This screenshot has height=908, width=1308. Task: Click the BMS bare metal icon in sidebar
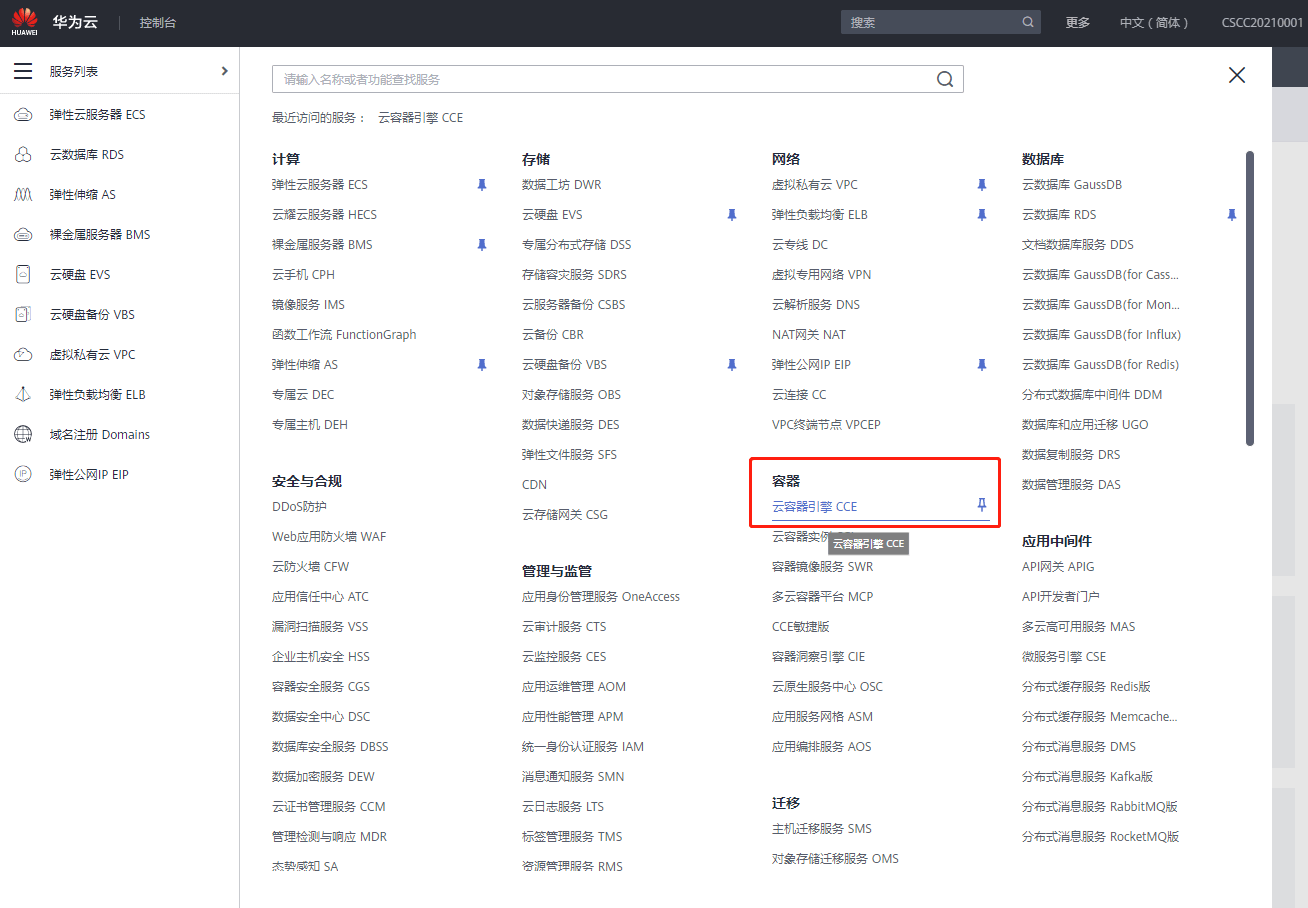click(x=23, y=235)
